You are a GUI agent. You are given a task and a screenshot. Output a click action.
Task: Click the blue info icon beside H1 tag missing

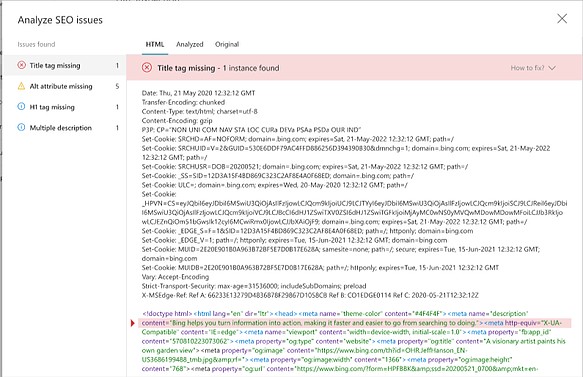pos(22,107)
